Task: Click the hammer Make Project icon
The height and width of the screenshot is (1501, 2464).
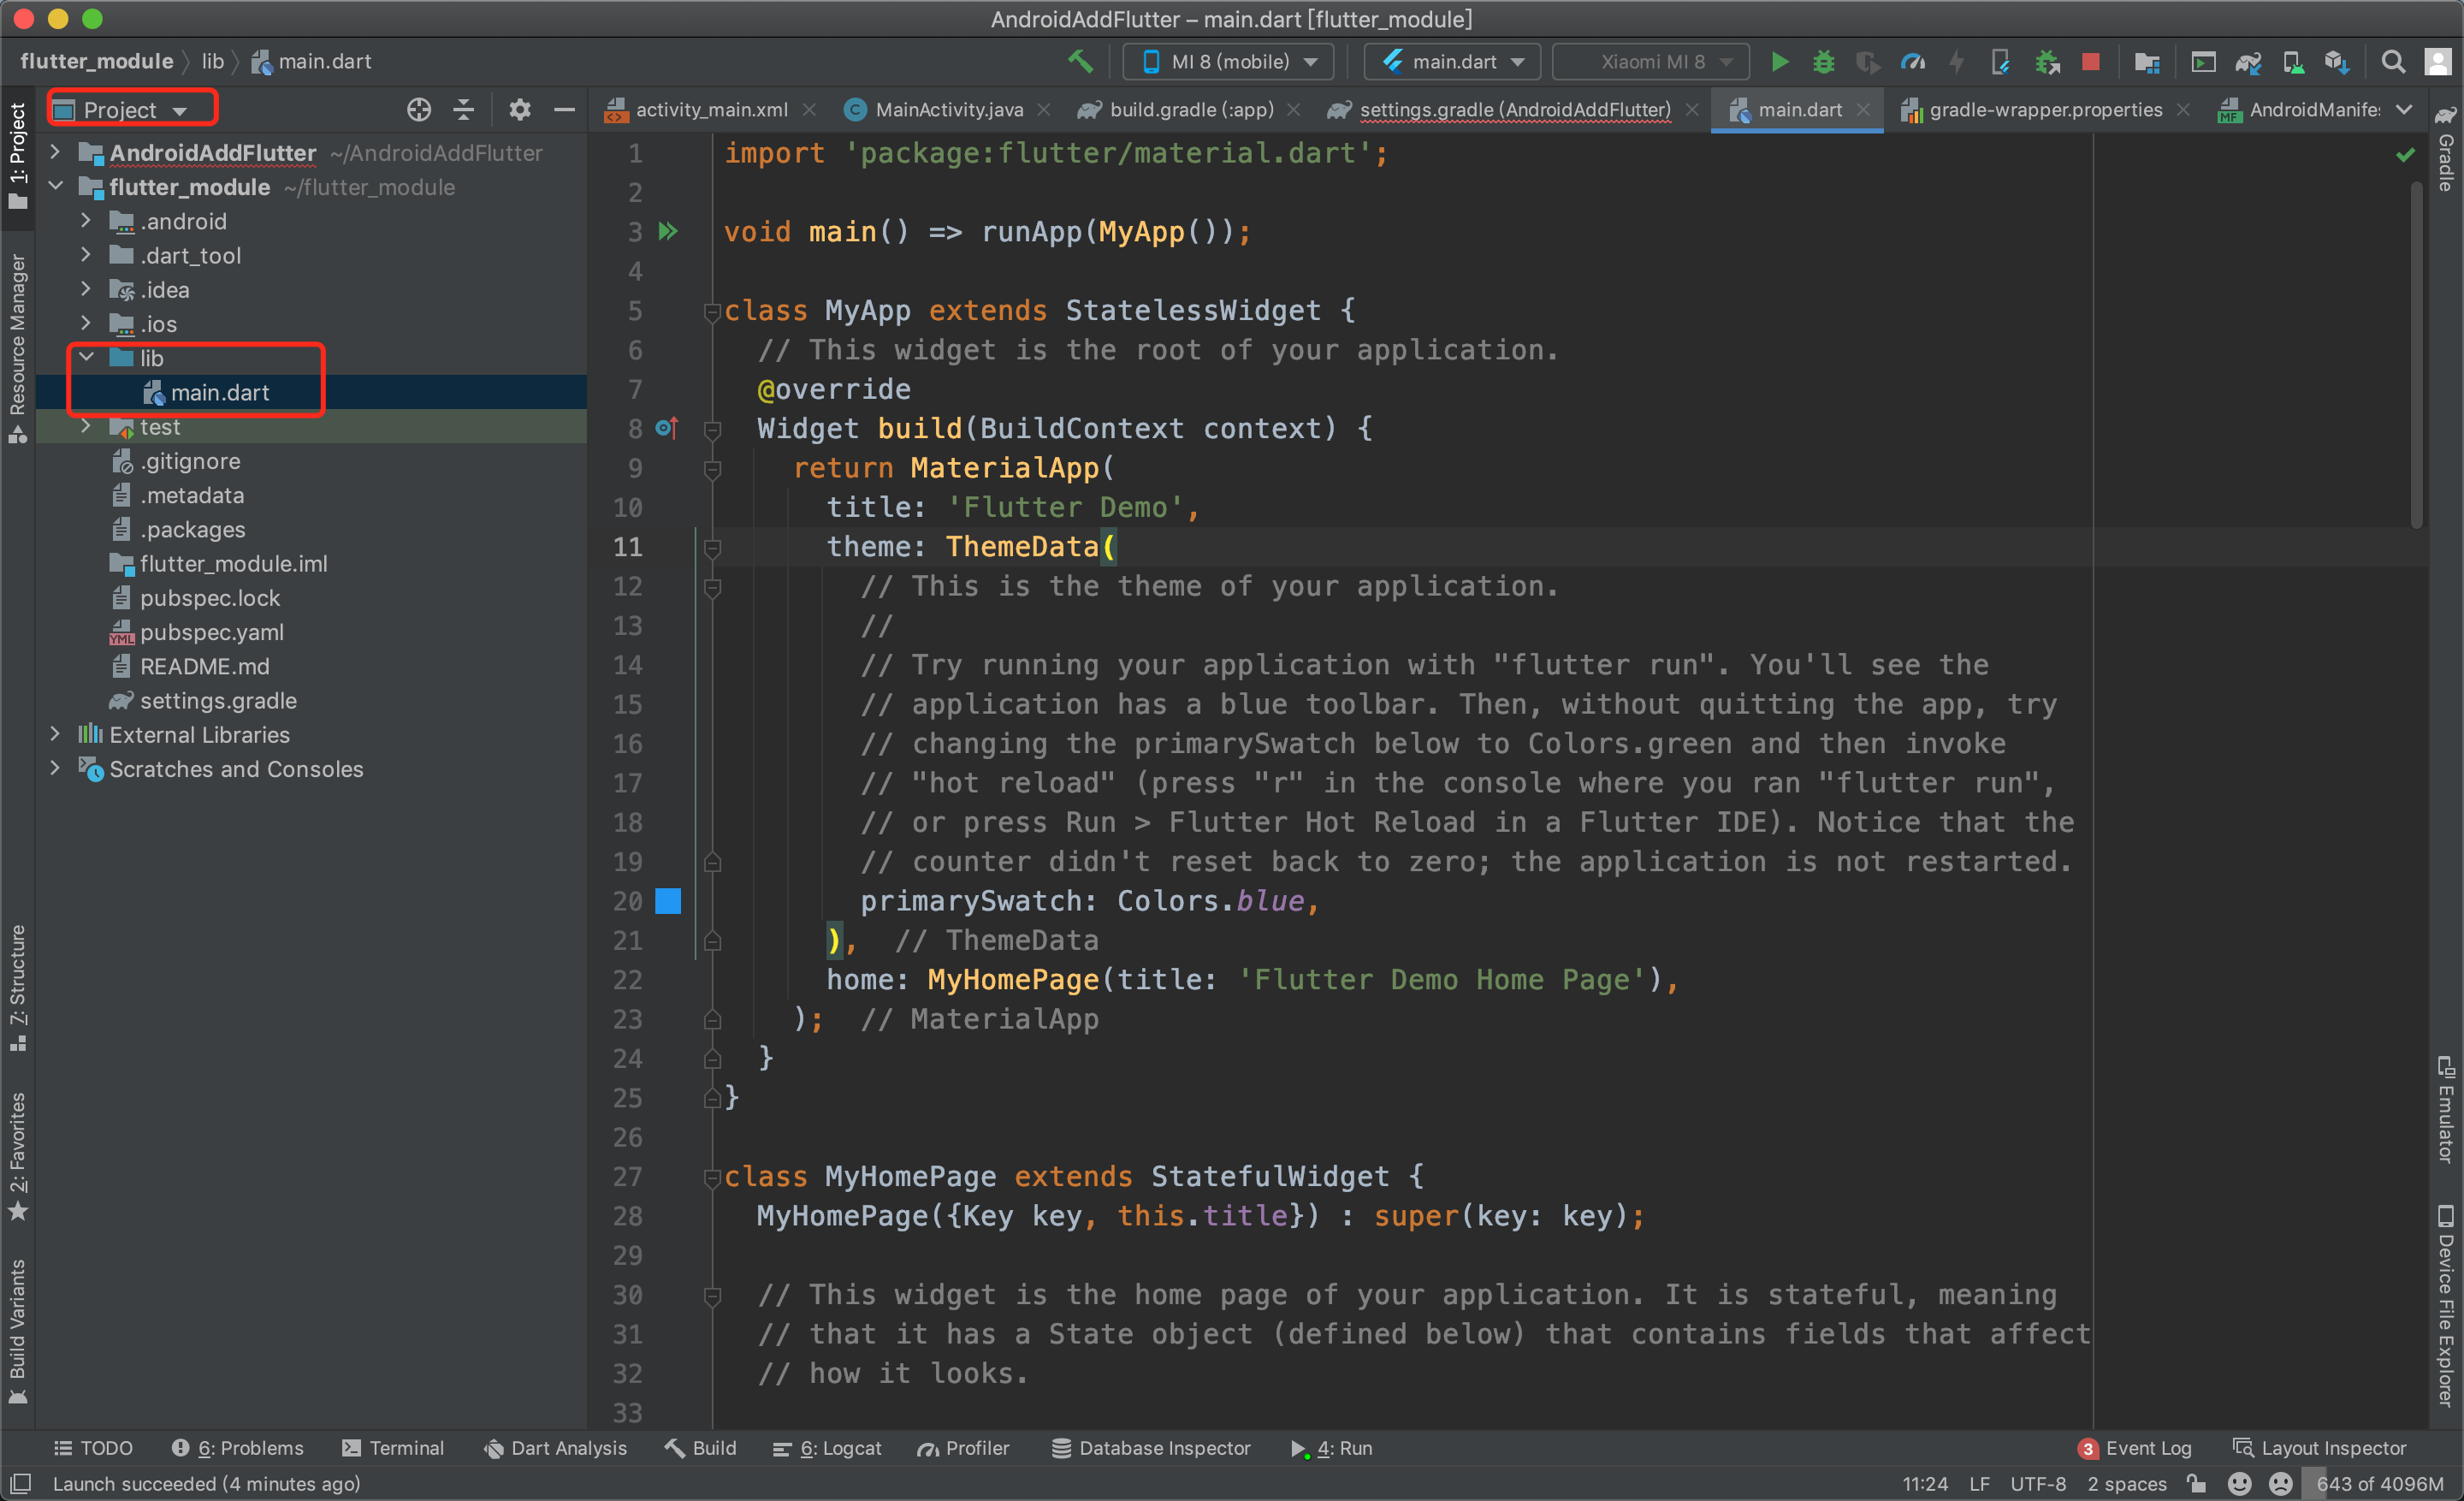Action: coord(1080,62)
